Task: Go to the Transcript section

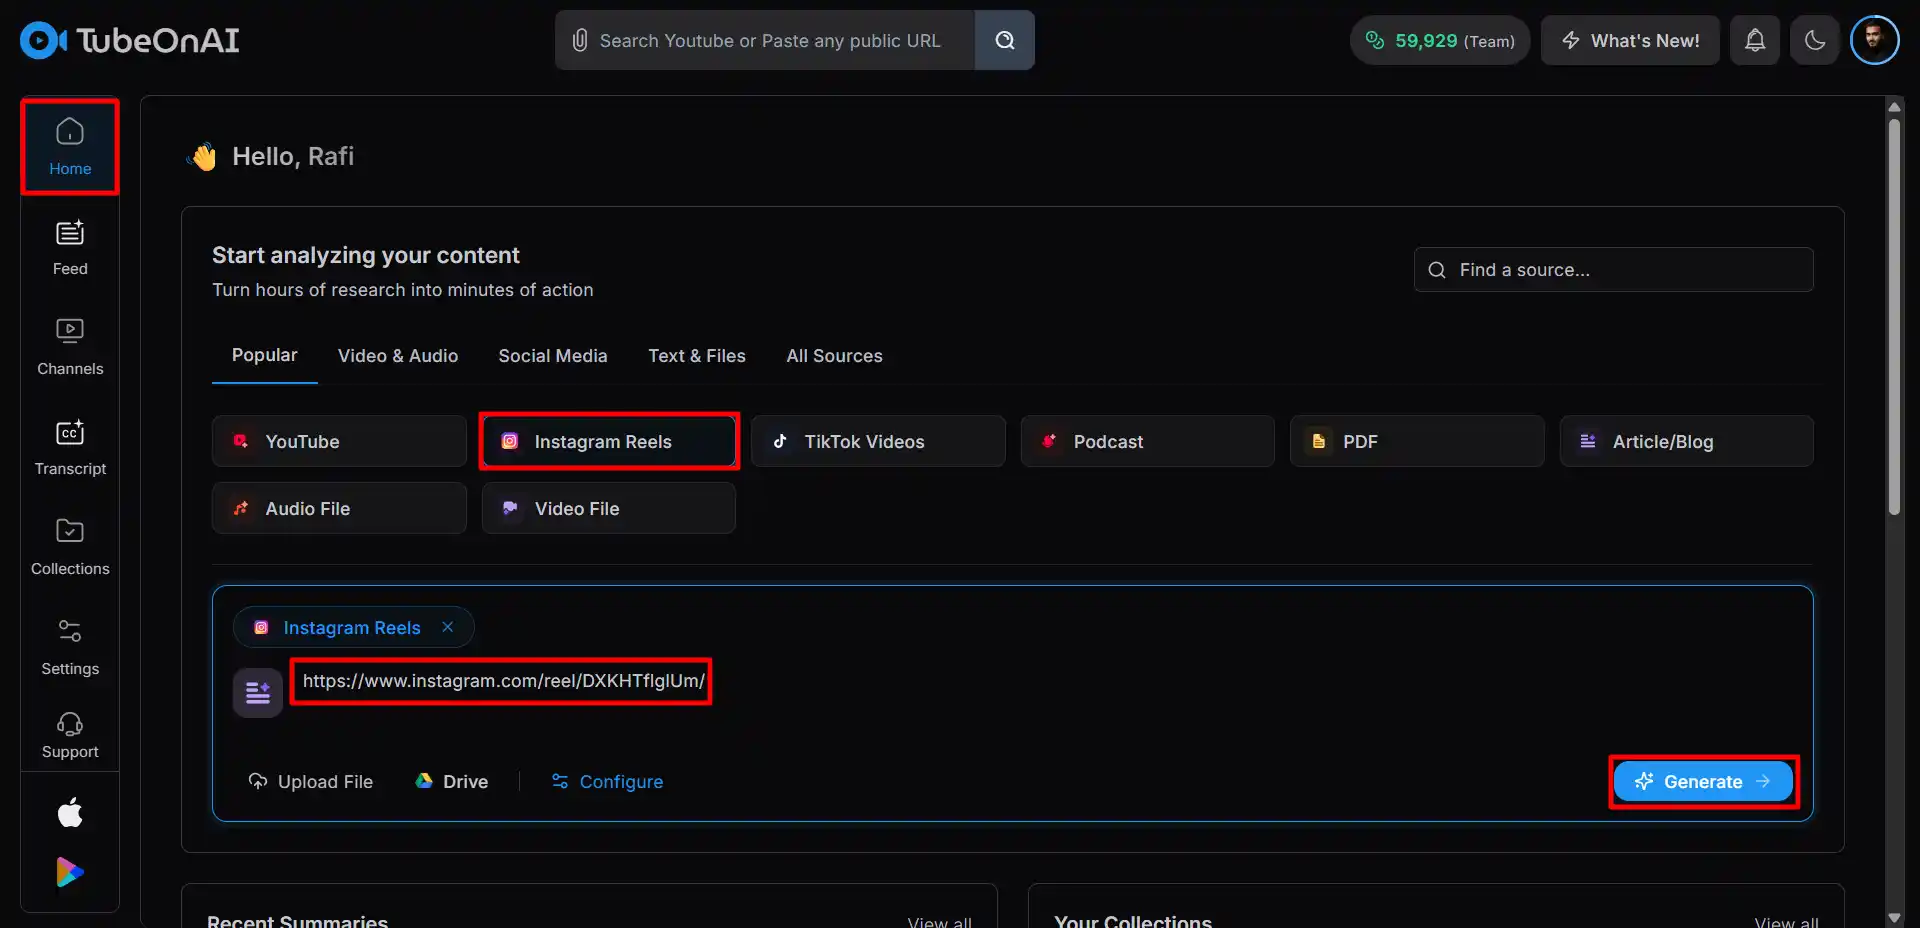Action: [70, 447]
